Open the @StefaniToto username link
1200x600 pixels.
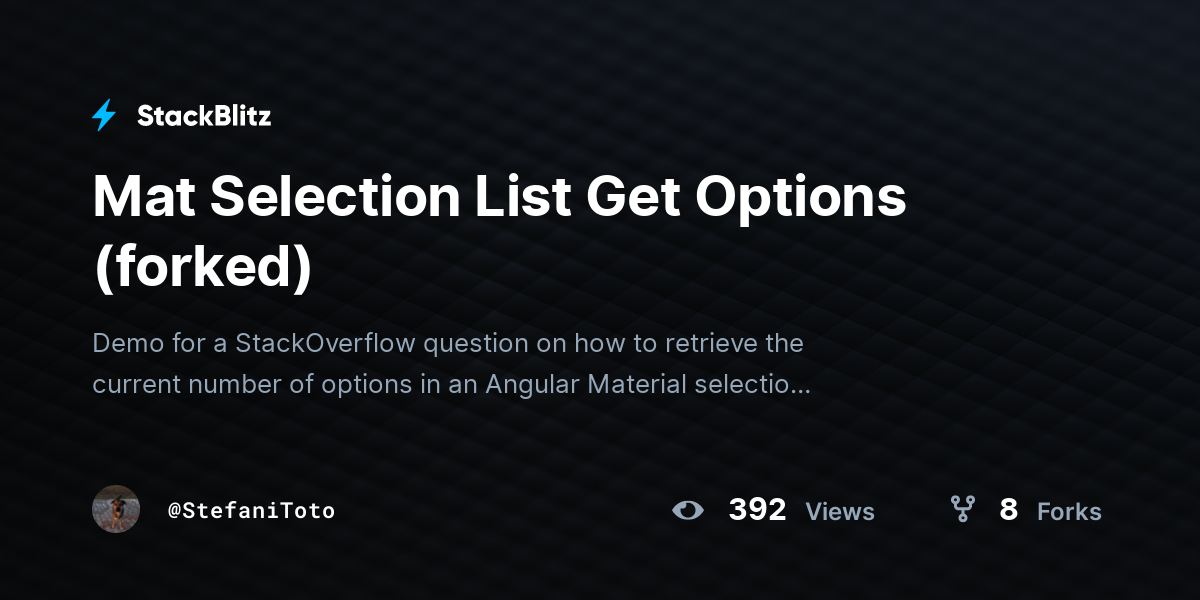(x=251, y=511)
